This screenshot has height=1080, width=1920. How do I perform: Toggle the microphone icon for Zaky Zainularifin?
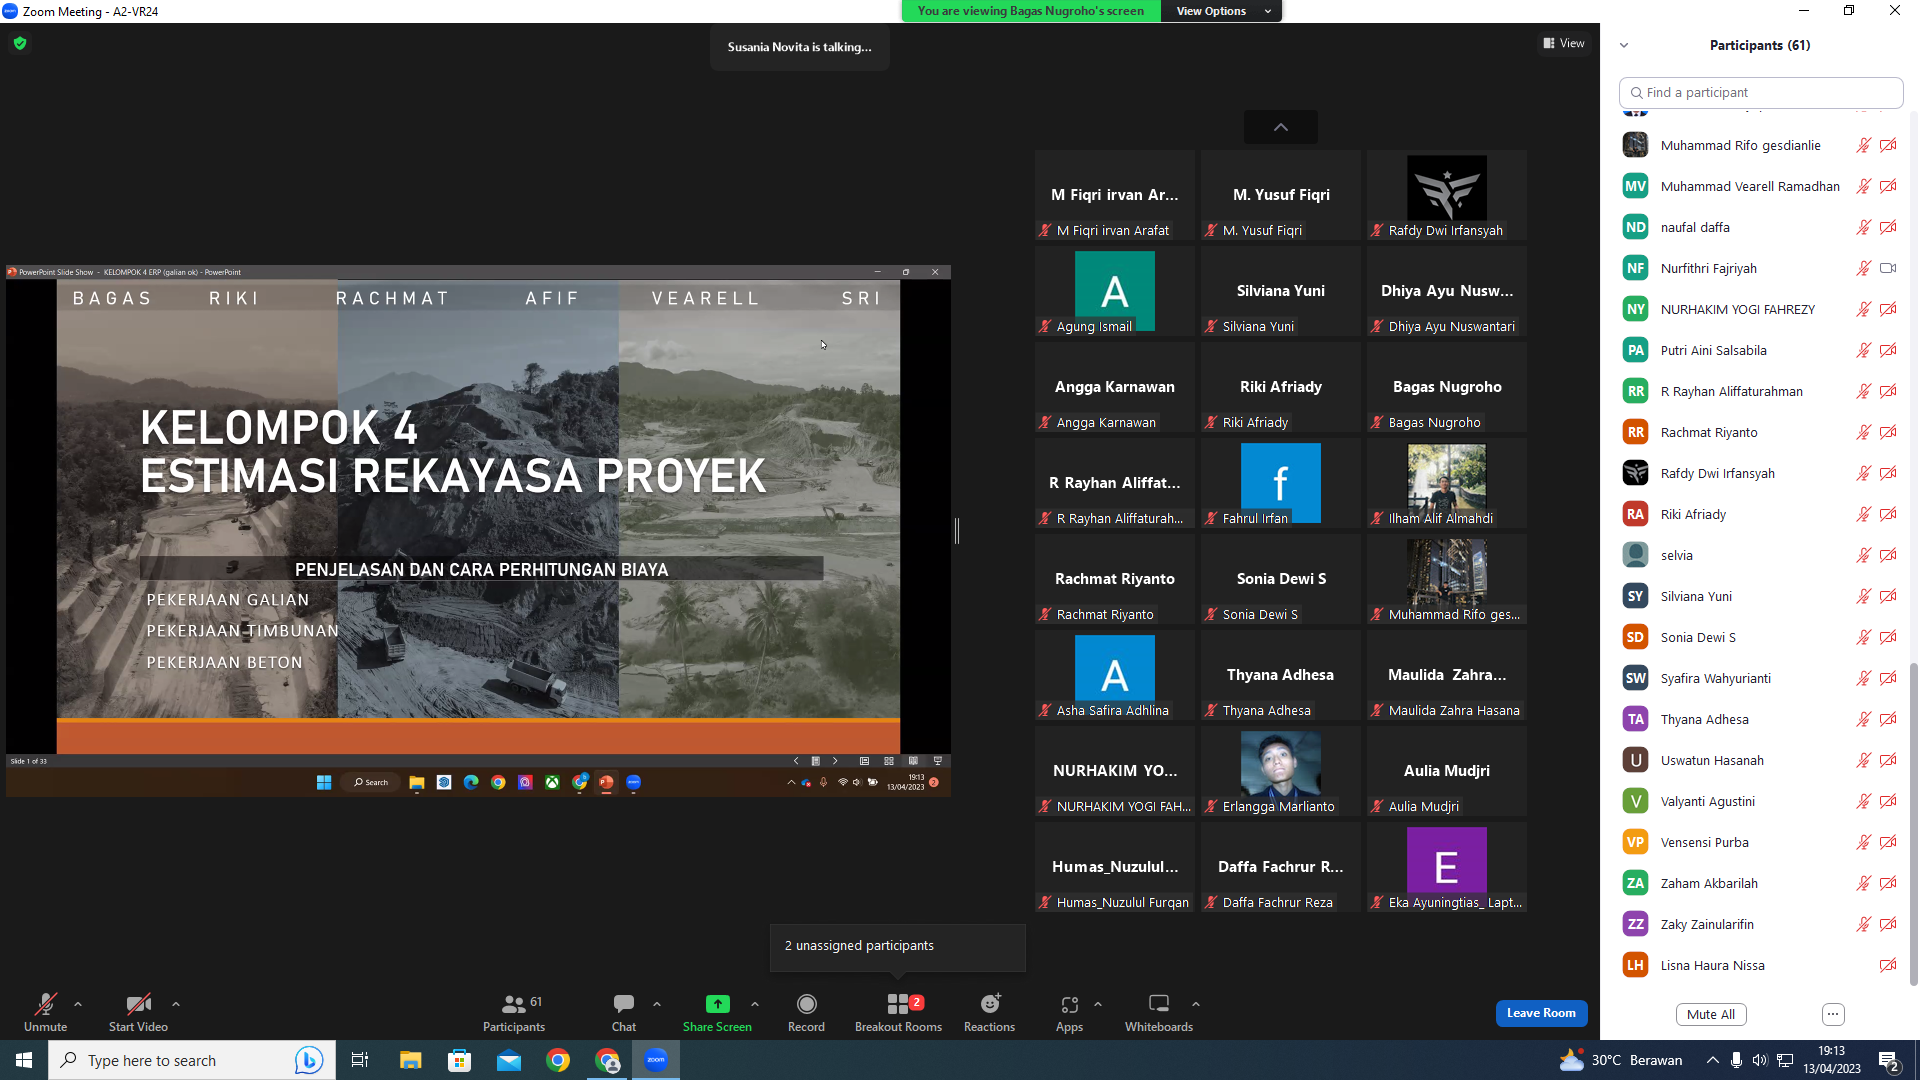[x=1863, y=924]
